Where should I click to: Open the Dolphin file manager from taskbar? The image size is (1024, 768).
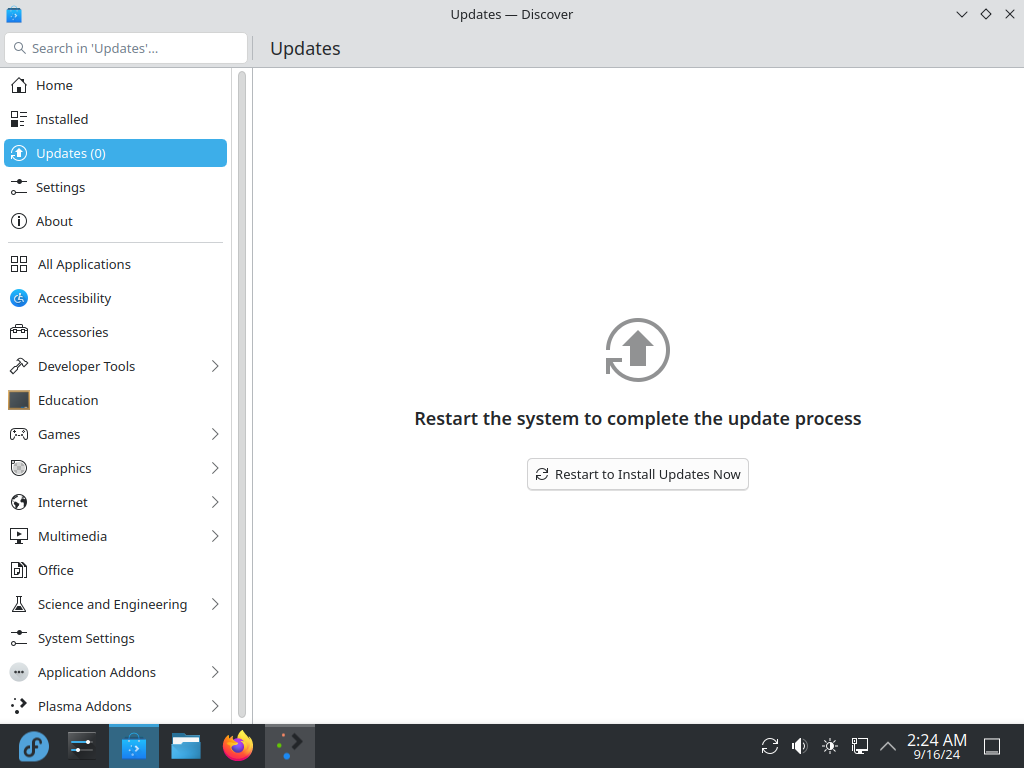(186, 746)
